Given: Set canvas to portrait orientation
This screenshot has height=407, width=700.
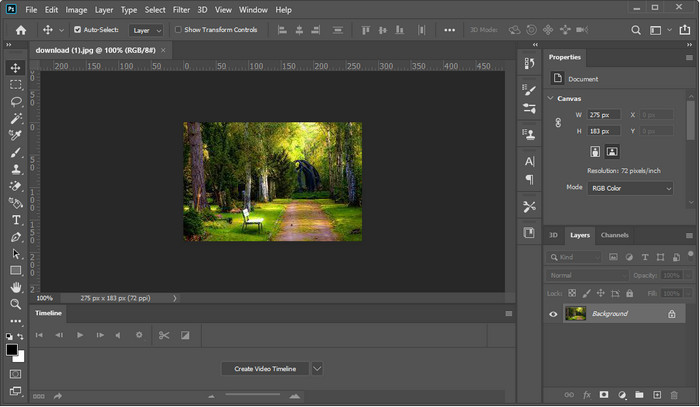Looking at the screenshot, I should coord(595,152).
